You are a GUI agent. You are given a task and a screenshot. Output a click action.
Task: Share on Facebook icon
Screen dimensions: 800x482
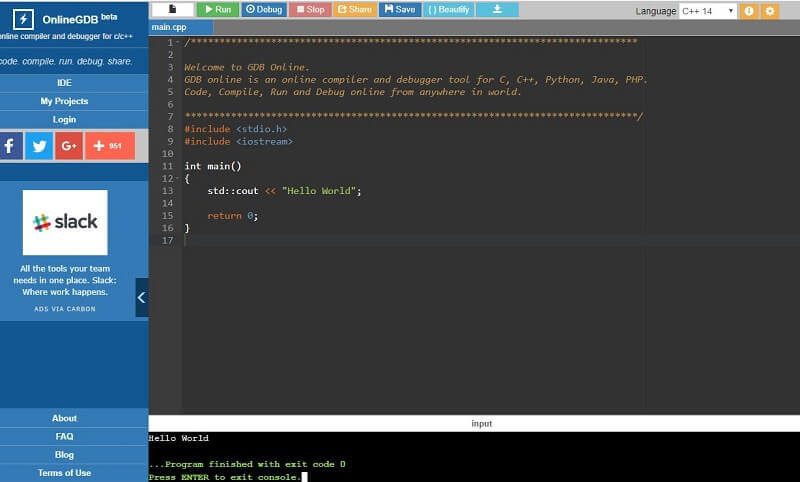tap(10, 146)
